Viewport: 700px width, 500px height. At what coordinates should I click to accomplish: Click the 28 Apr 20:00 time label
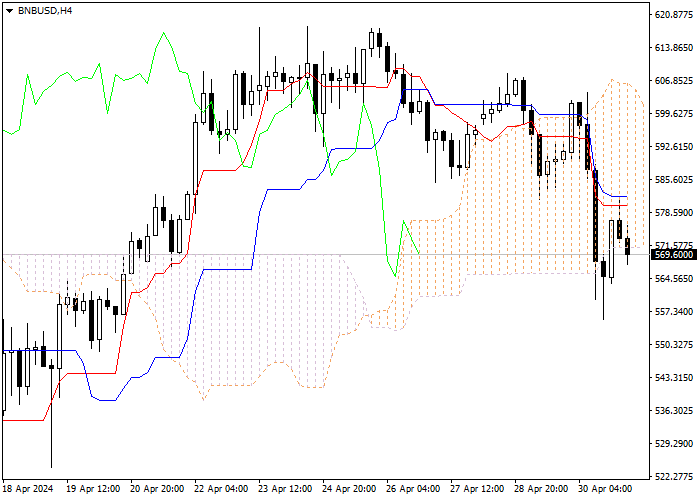tap(542, 489)
